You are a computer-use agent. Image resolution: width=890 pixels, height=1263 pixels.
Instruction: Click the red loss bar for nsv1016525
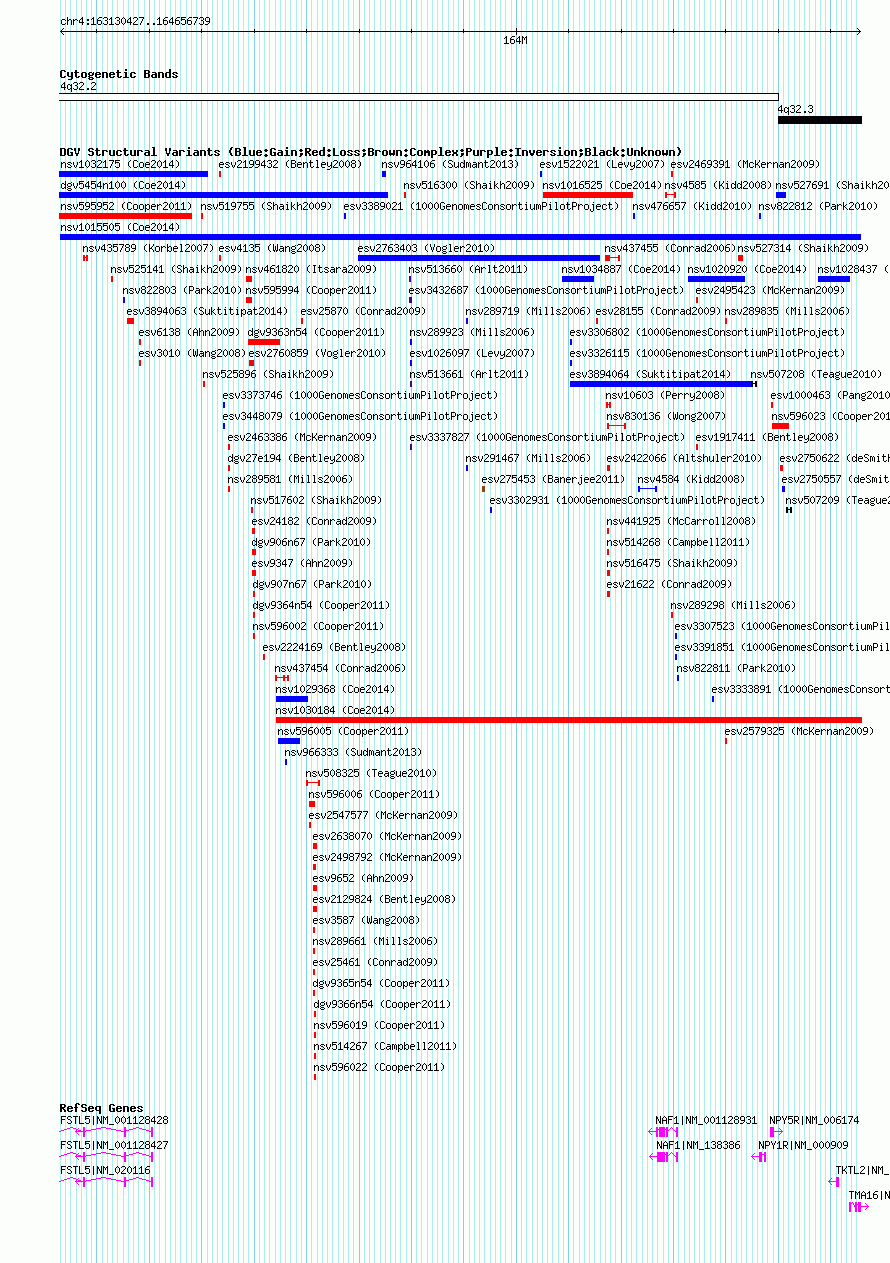588,195
